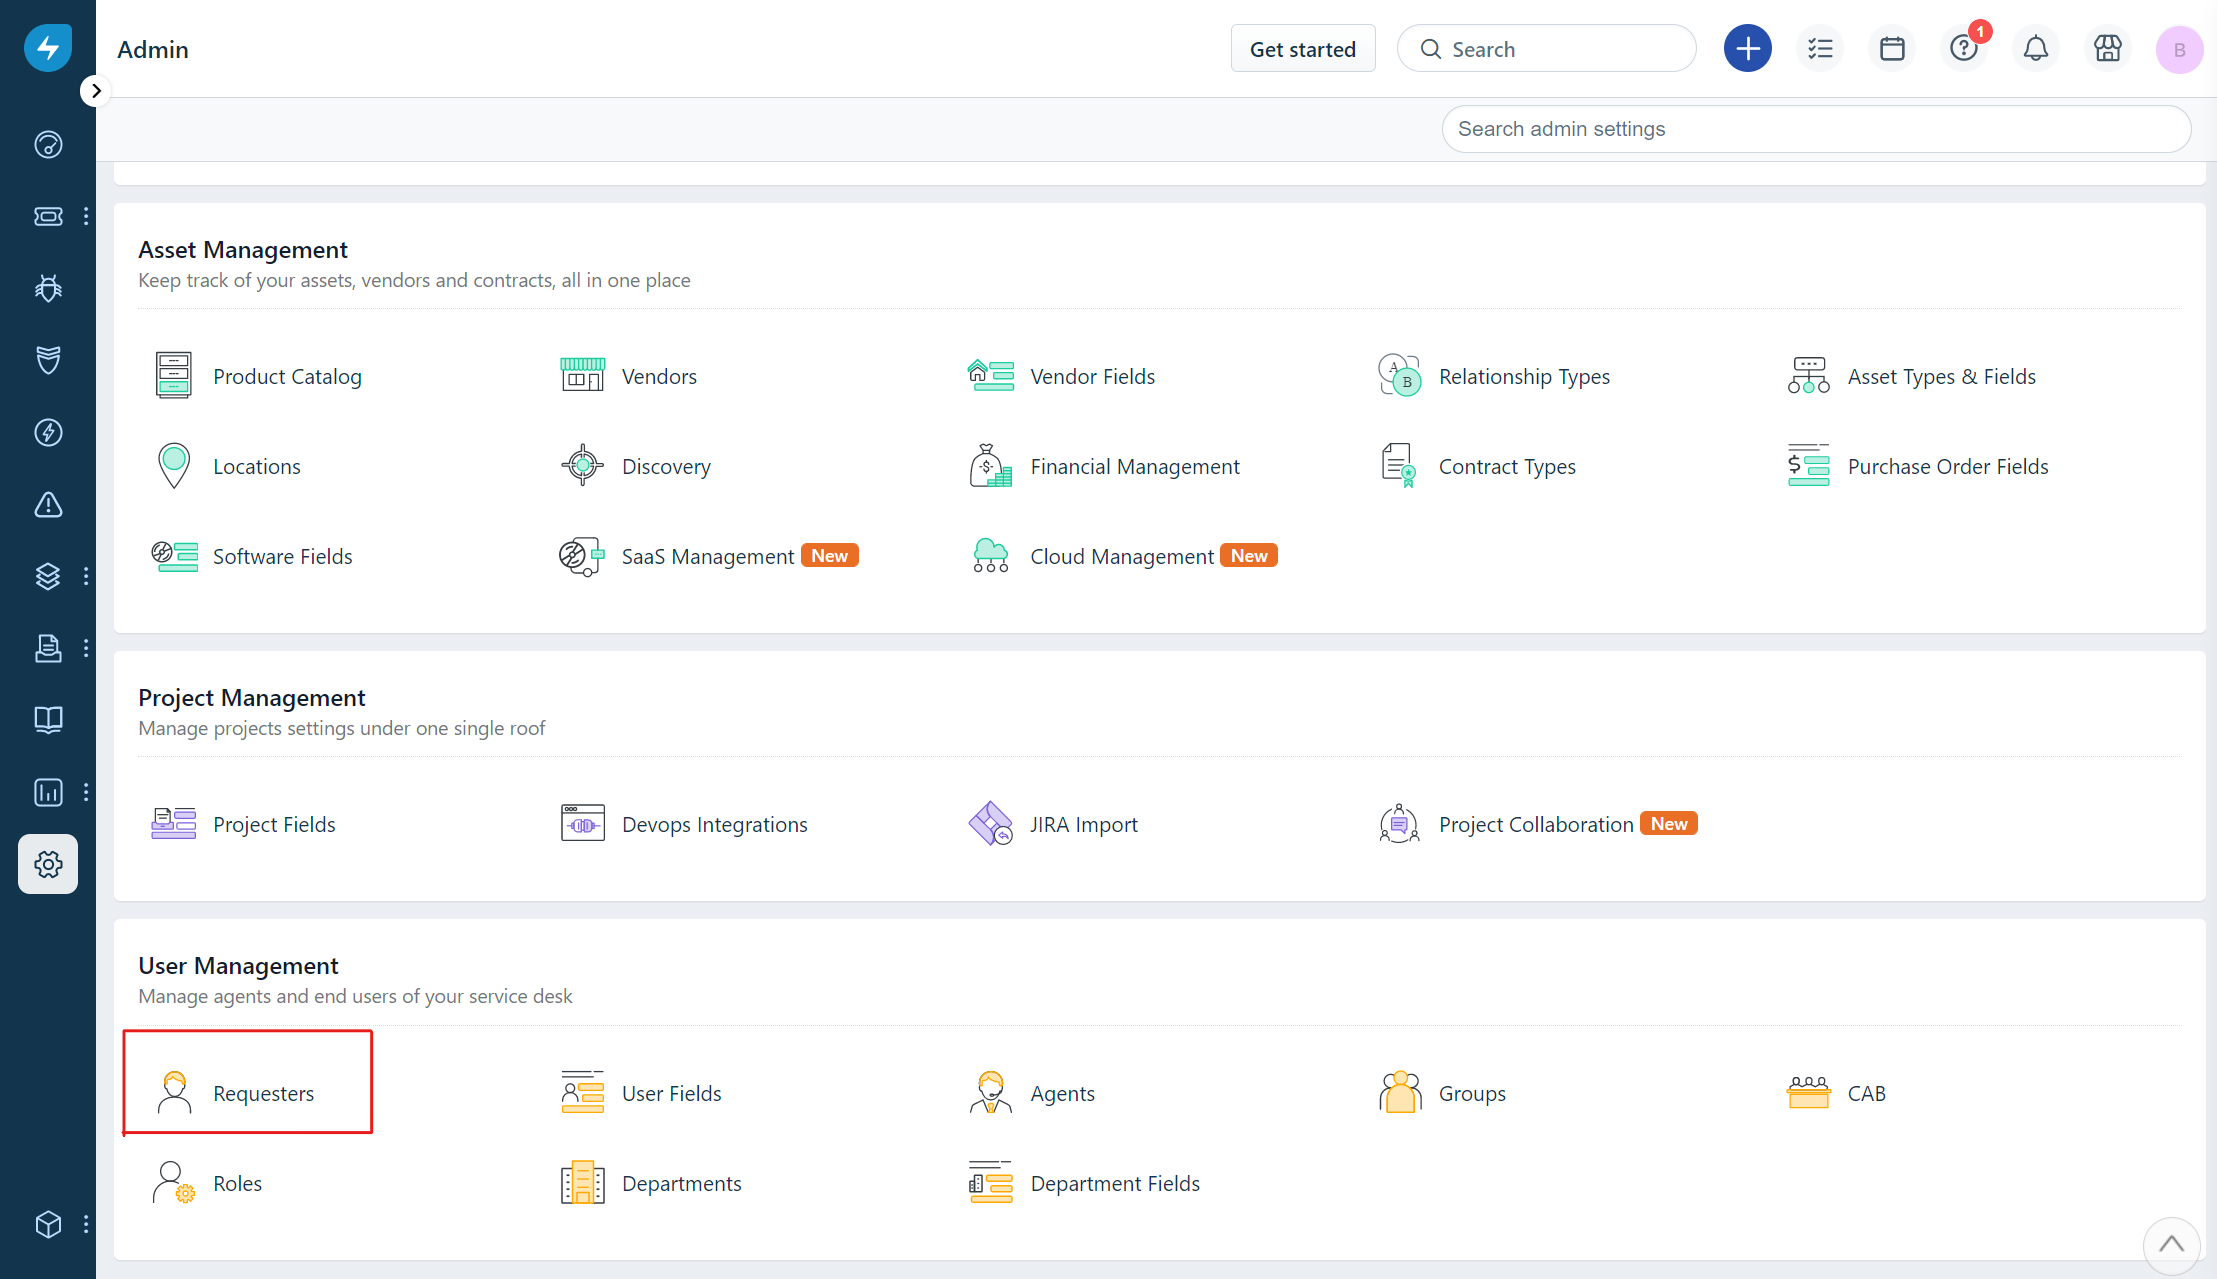Open the Changes module in the sidebar
This screenshot has width=2217, height=1279.
[x=47, y=360]
